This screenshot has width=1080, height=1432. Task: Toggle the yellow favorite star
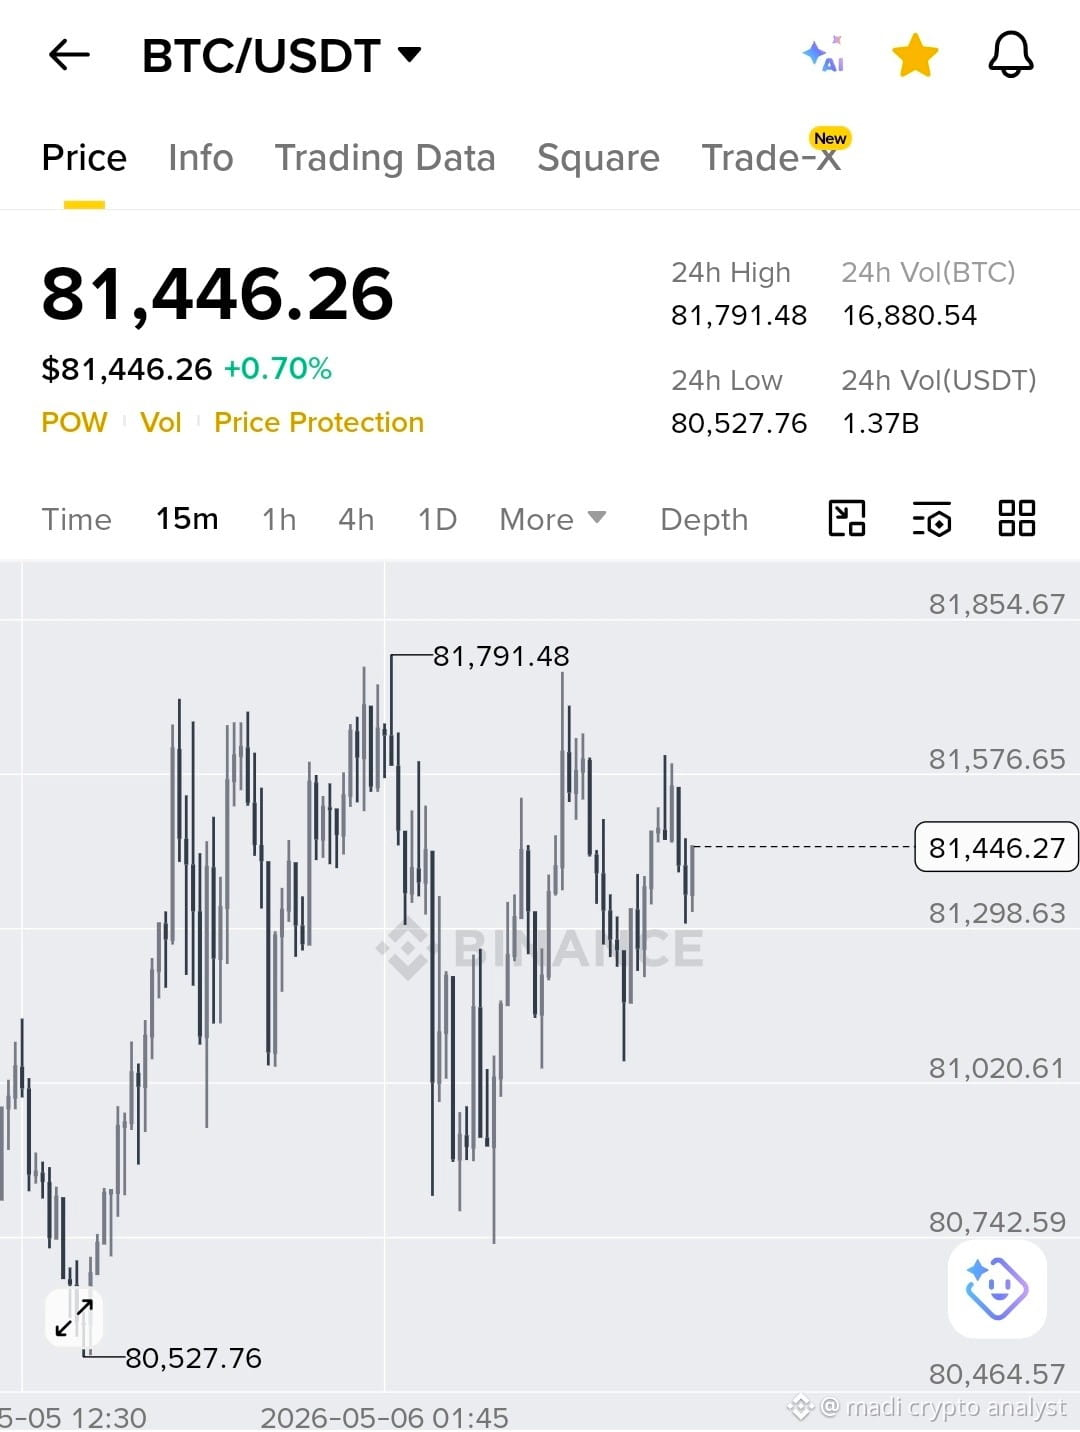915,55
